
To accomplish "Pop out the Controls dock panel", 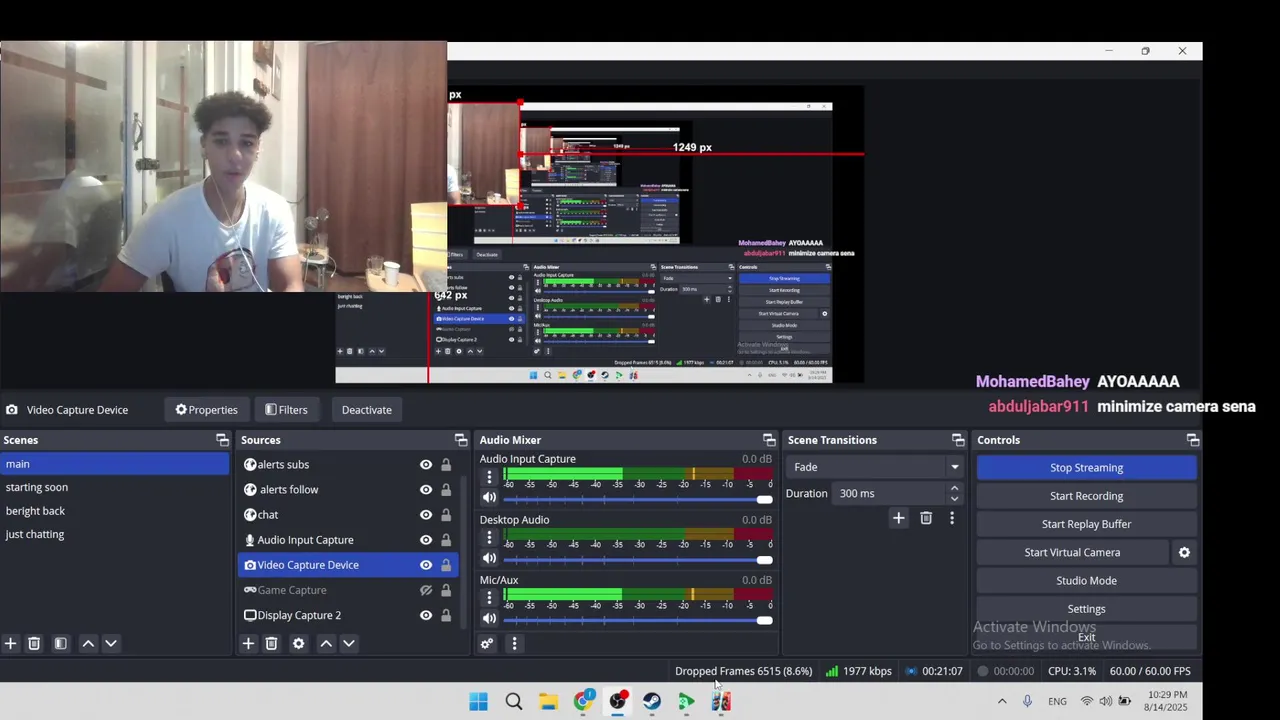I will click(x=1193, y=440).
